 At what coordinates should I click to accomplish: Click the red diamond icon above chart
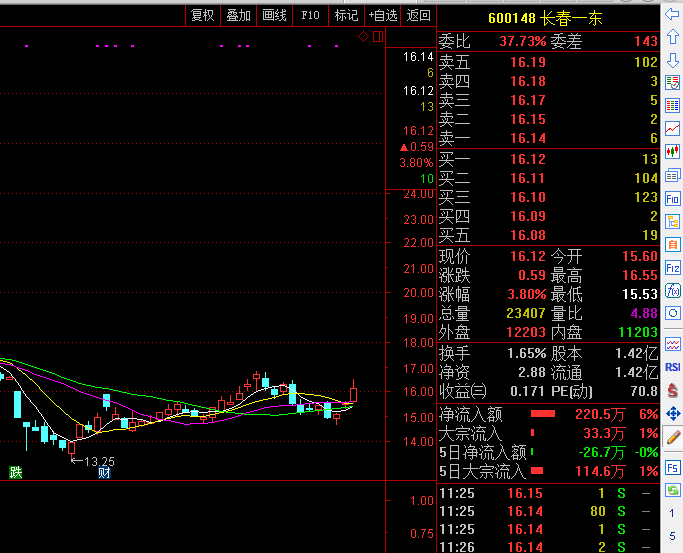pyautogui.click(x=363, y=37)
